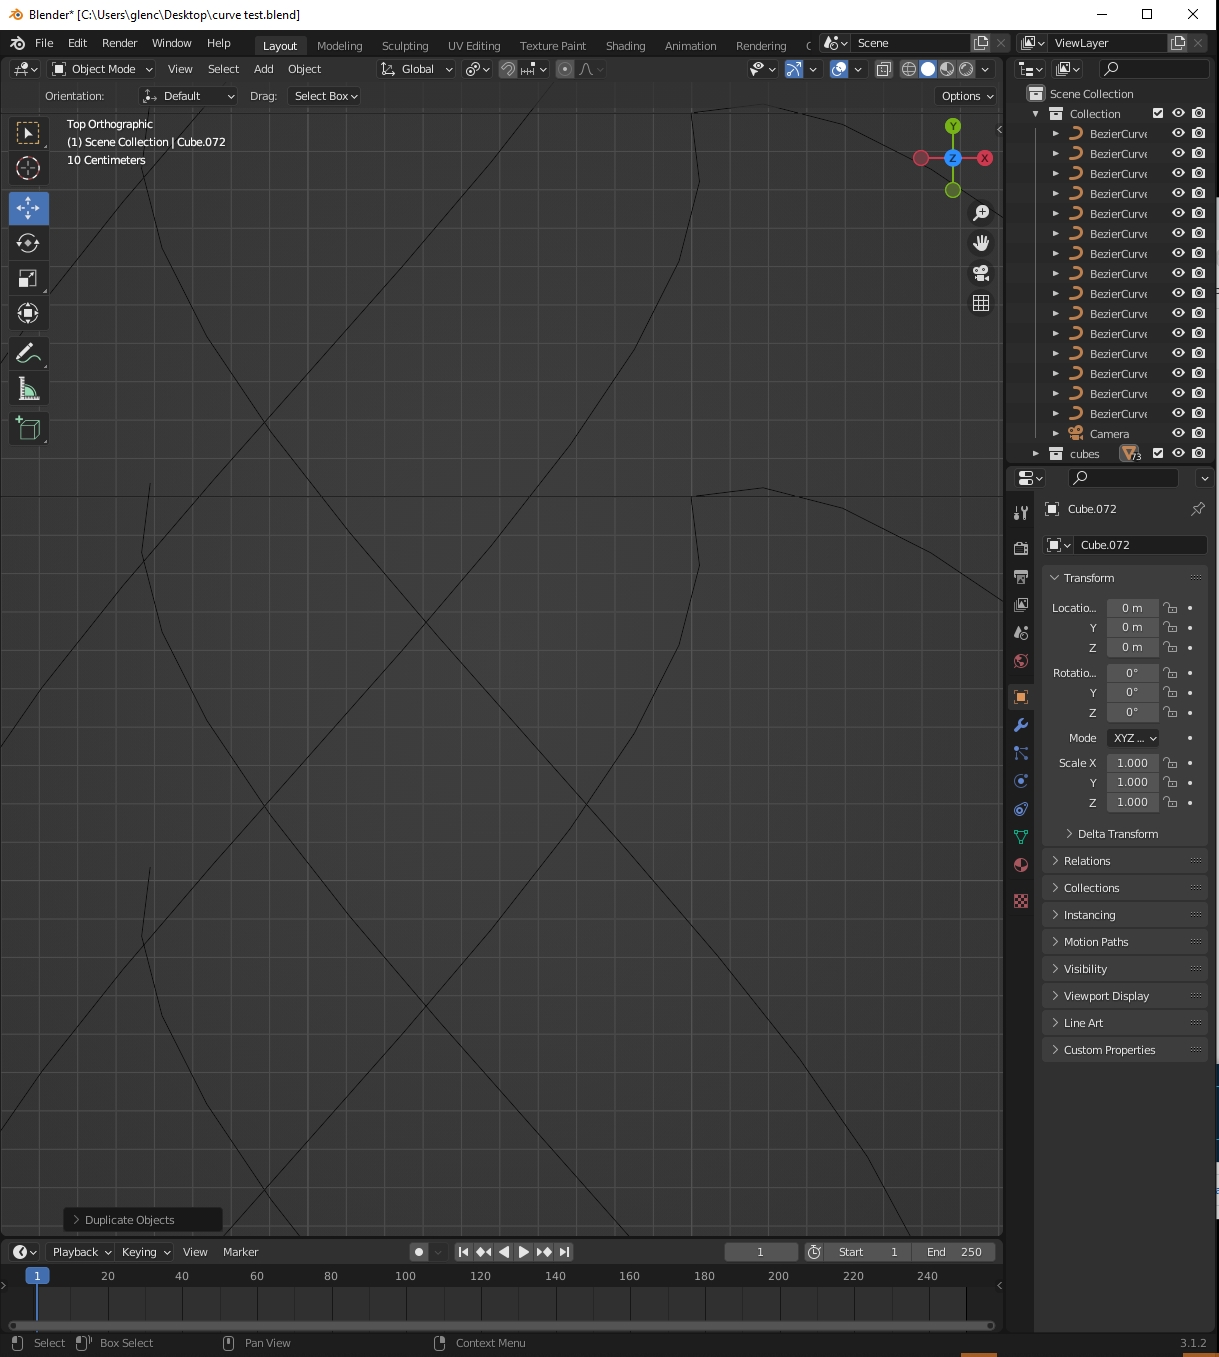Open the Particles properties tab

point(1021,752)
